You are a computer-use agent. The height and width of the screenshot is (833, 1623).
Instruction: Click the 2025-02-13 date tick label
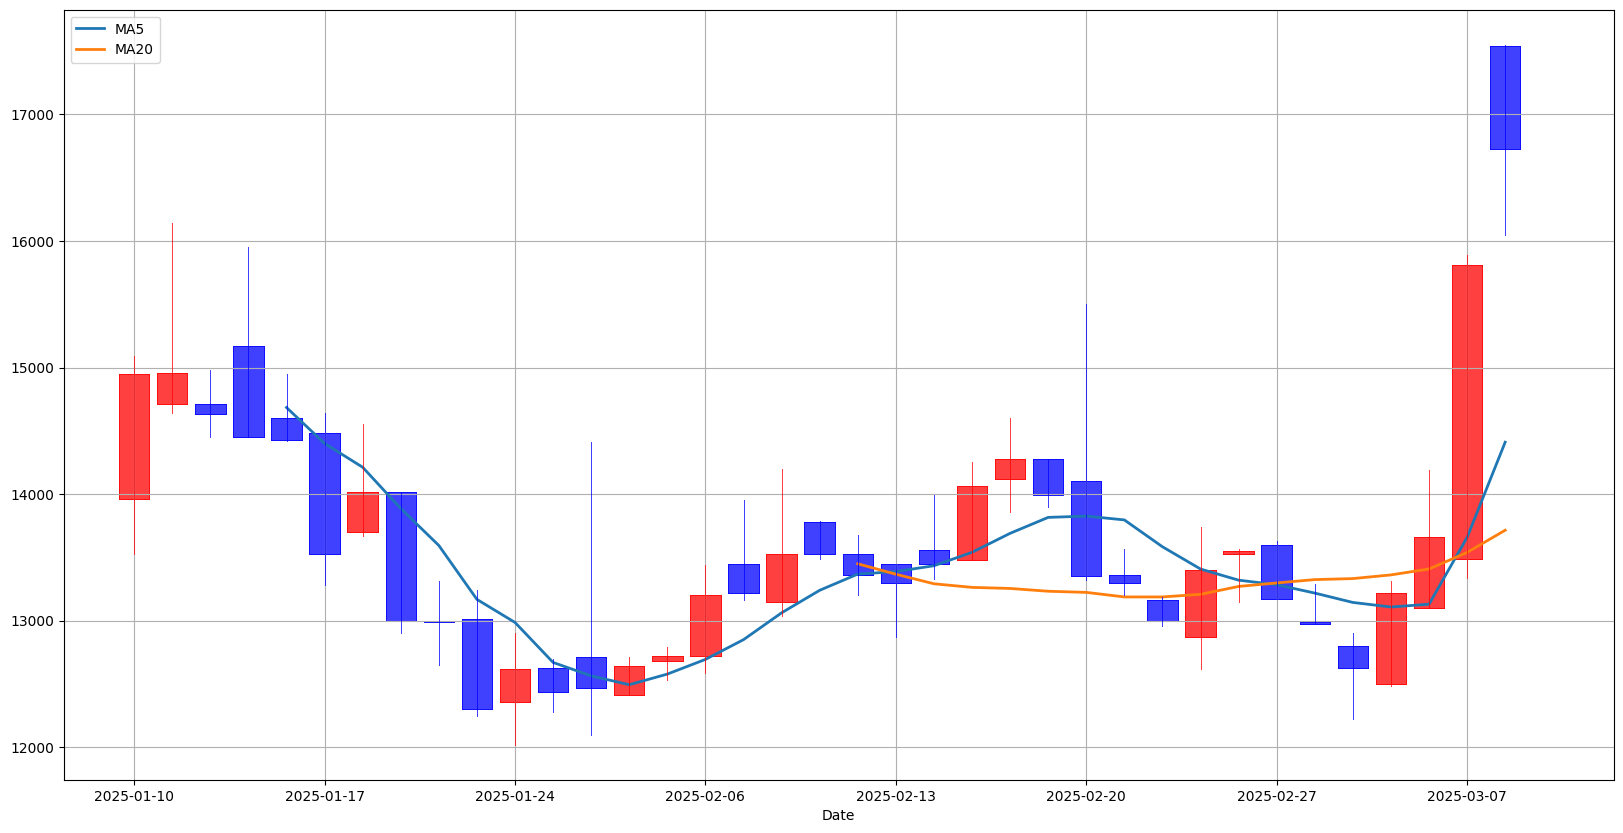[896, 796]
